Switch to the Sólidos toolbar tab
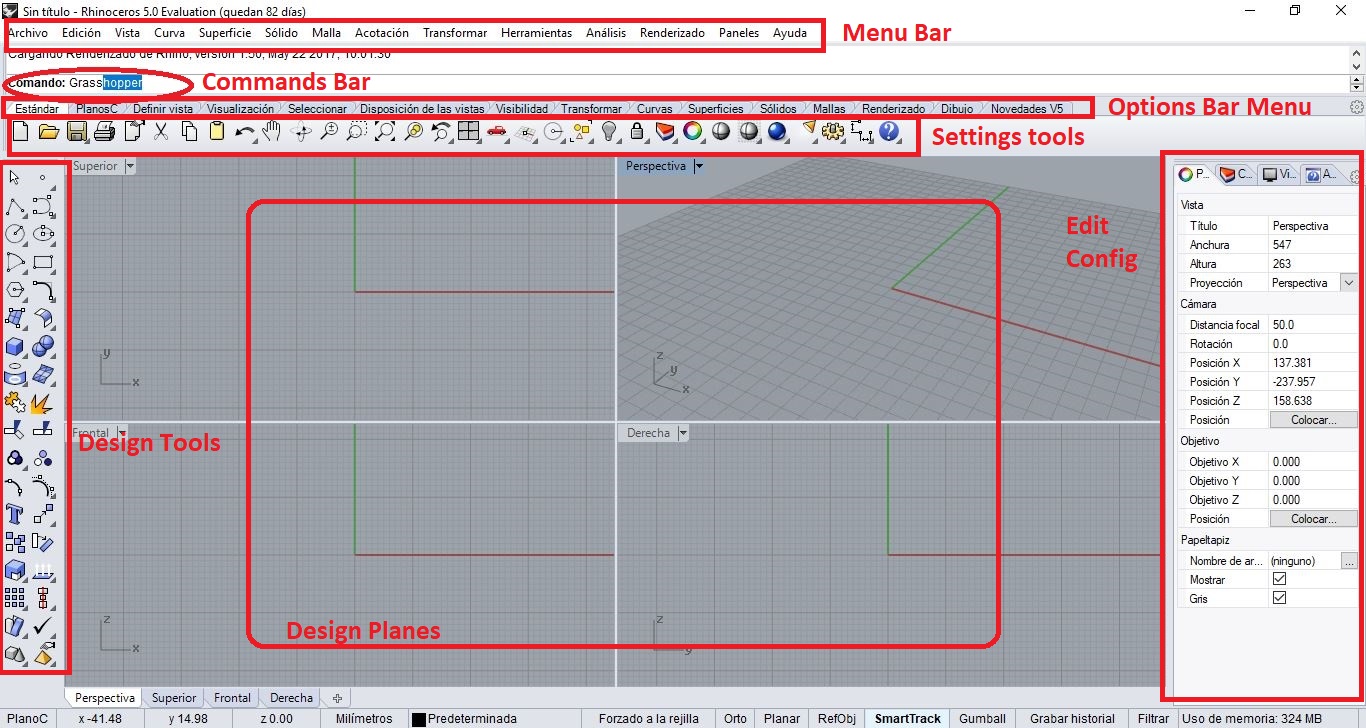The height and width of the screenshot is (728, 1366). [x=778, y=108]
